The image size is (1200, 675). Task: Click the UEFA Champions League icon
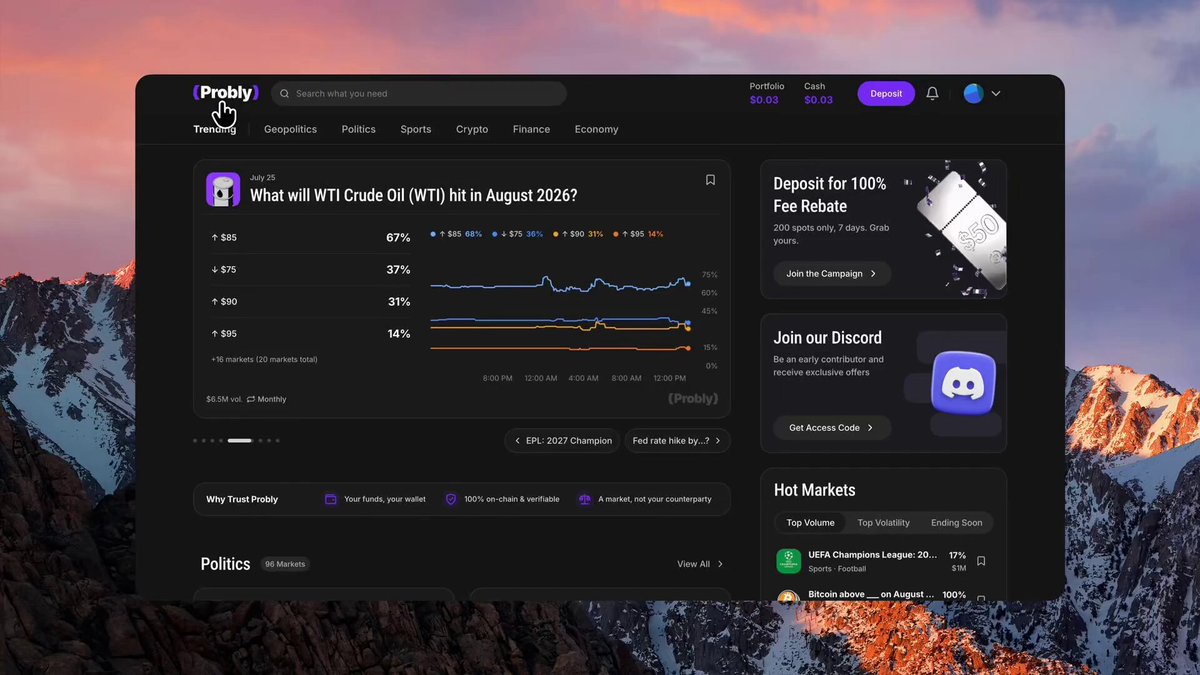789,561
